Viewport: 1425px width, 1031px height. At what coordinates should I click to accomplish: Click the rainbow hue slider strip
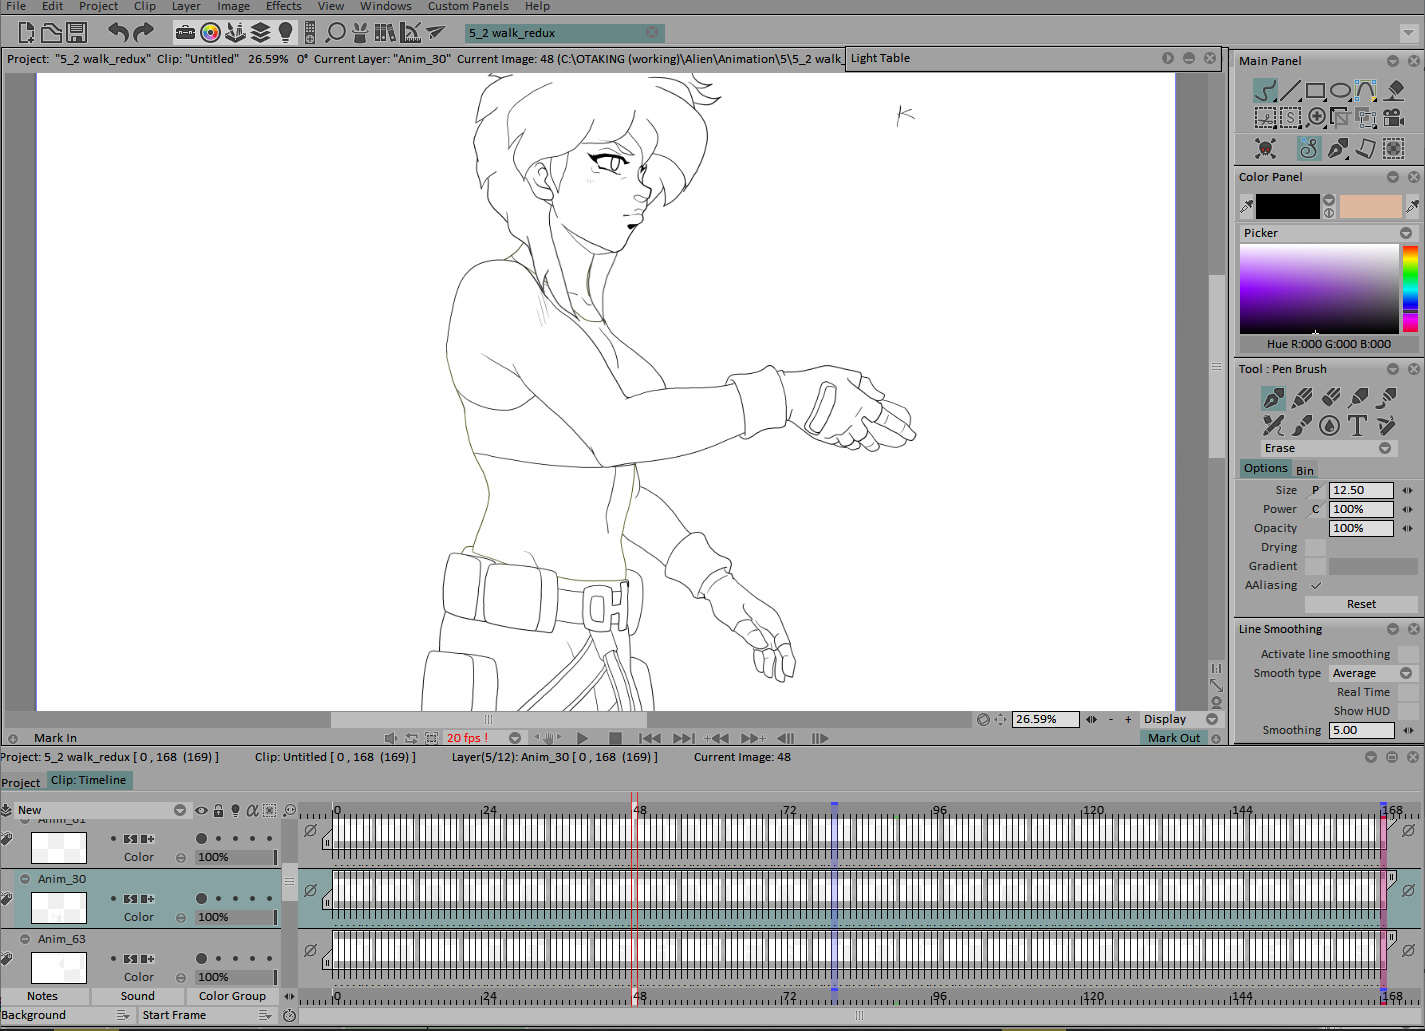(1410, 289)
